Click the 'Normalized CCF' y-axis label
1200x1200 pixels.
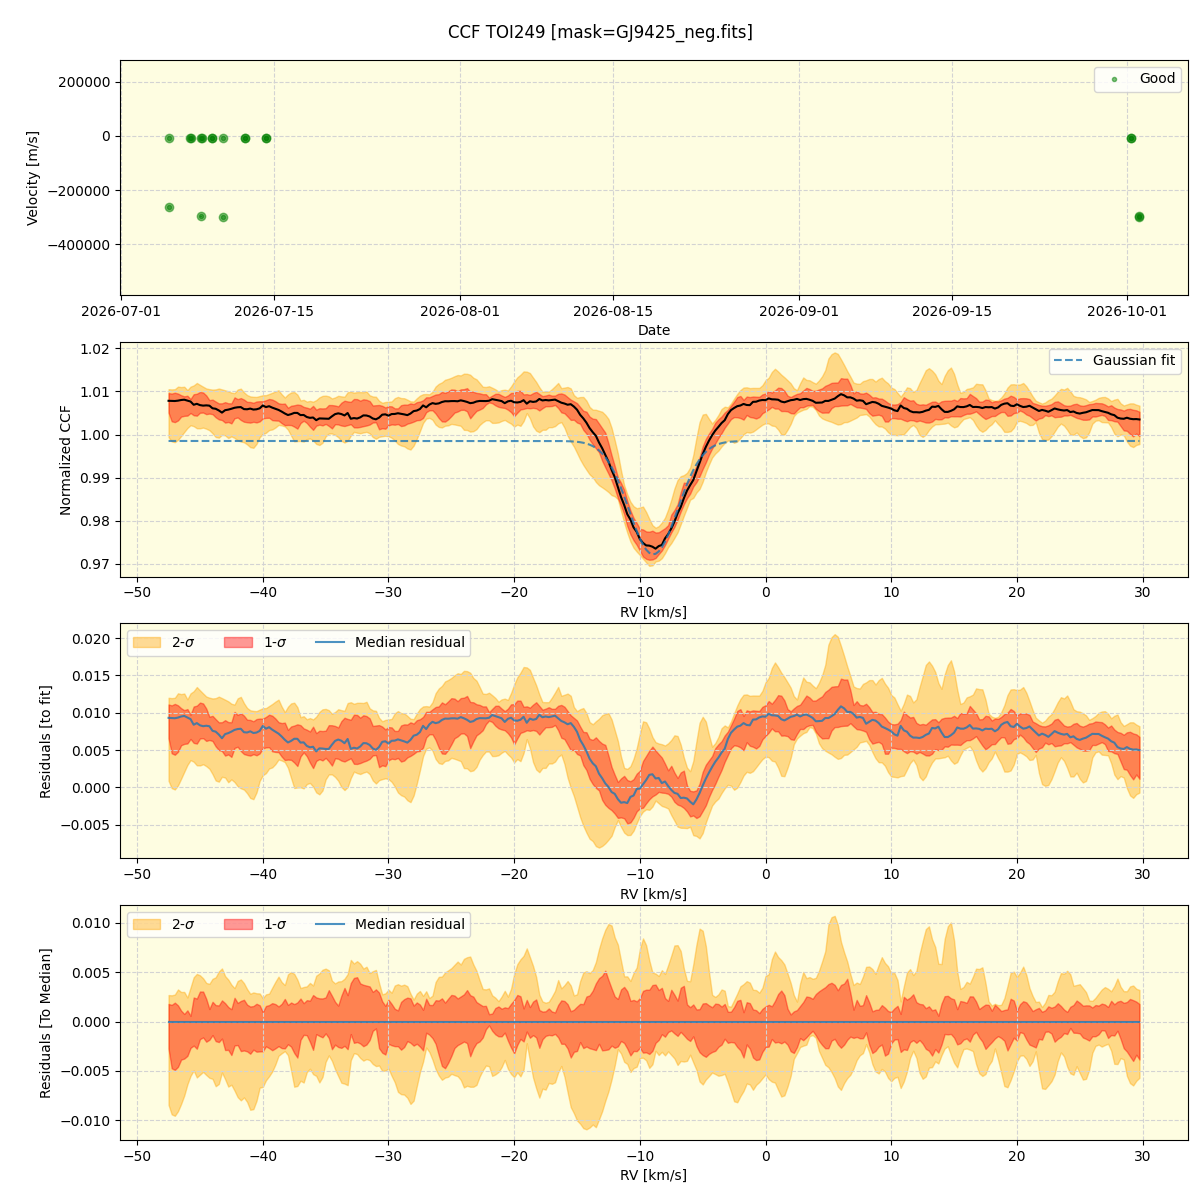click(66, 460)
